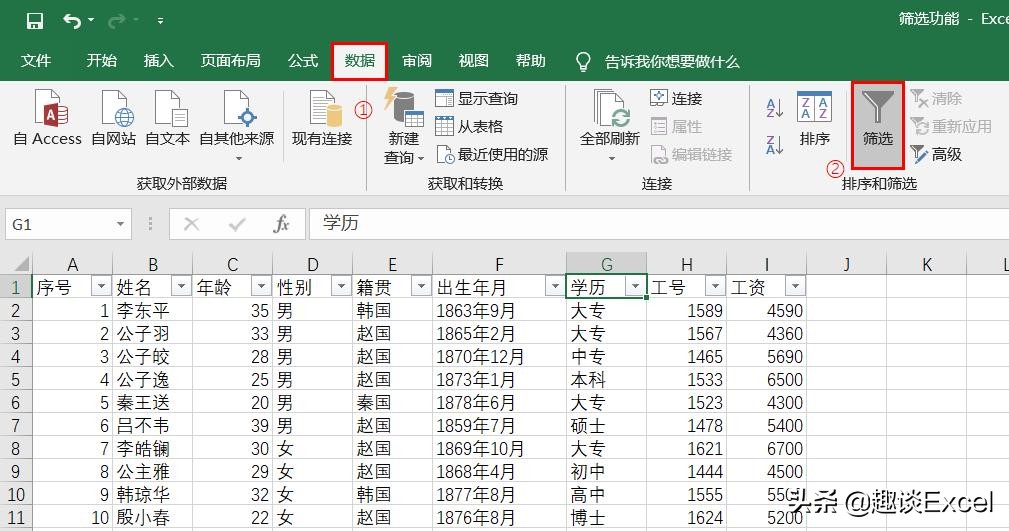Click the 属性 button
The image size is (1009, 531).
tap(676, 126)
